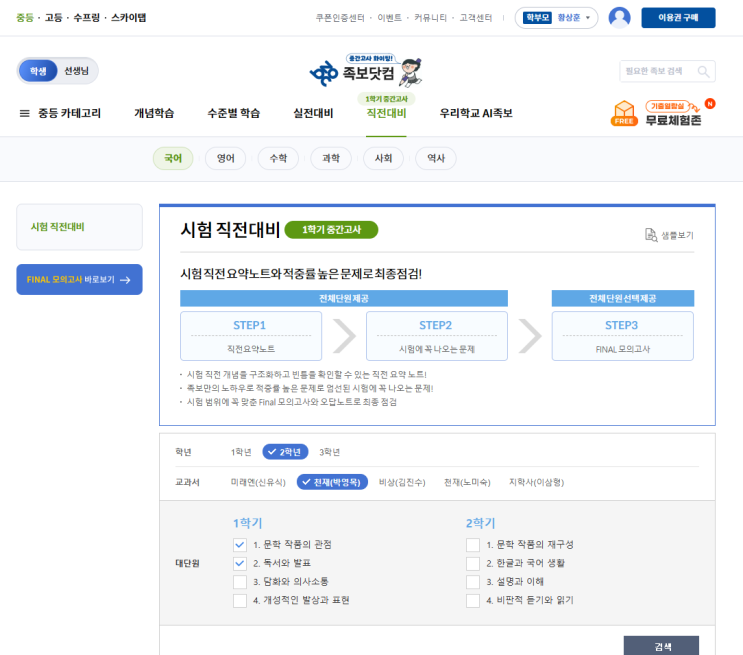Click the 중등 카테고리 label
The image size is (743, 655).
coord(69,113)
